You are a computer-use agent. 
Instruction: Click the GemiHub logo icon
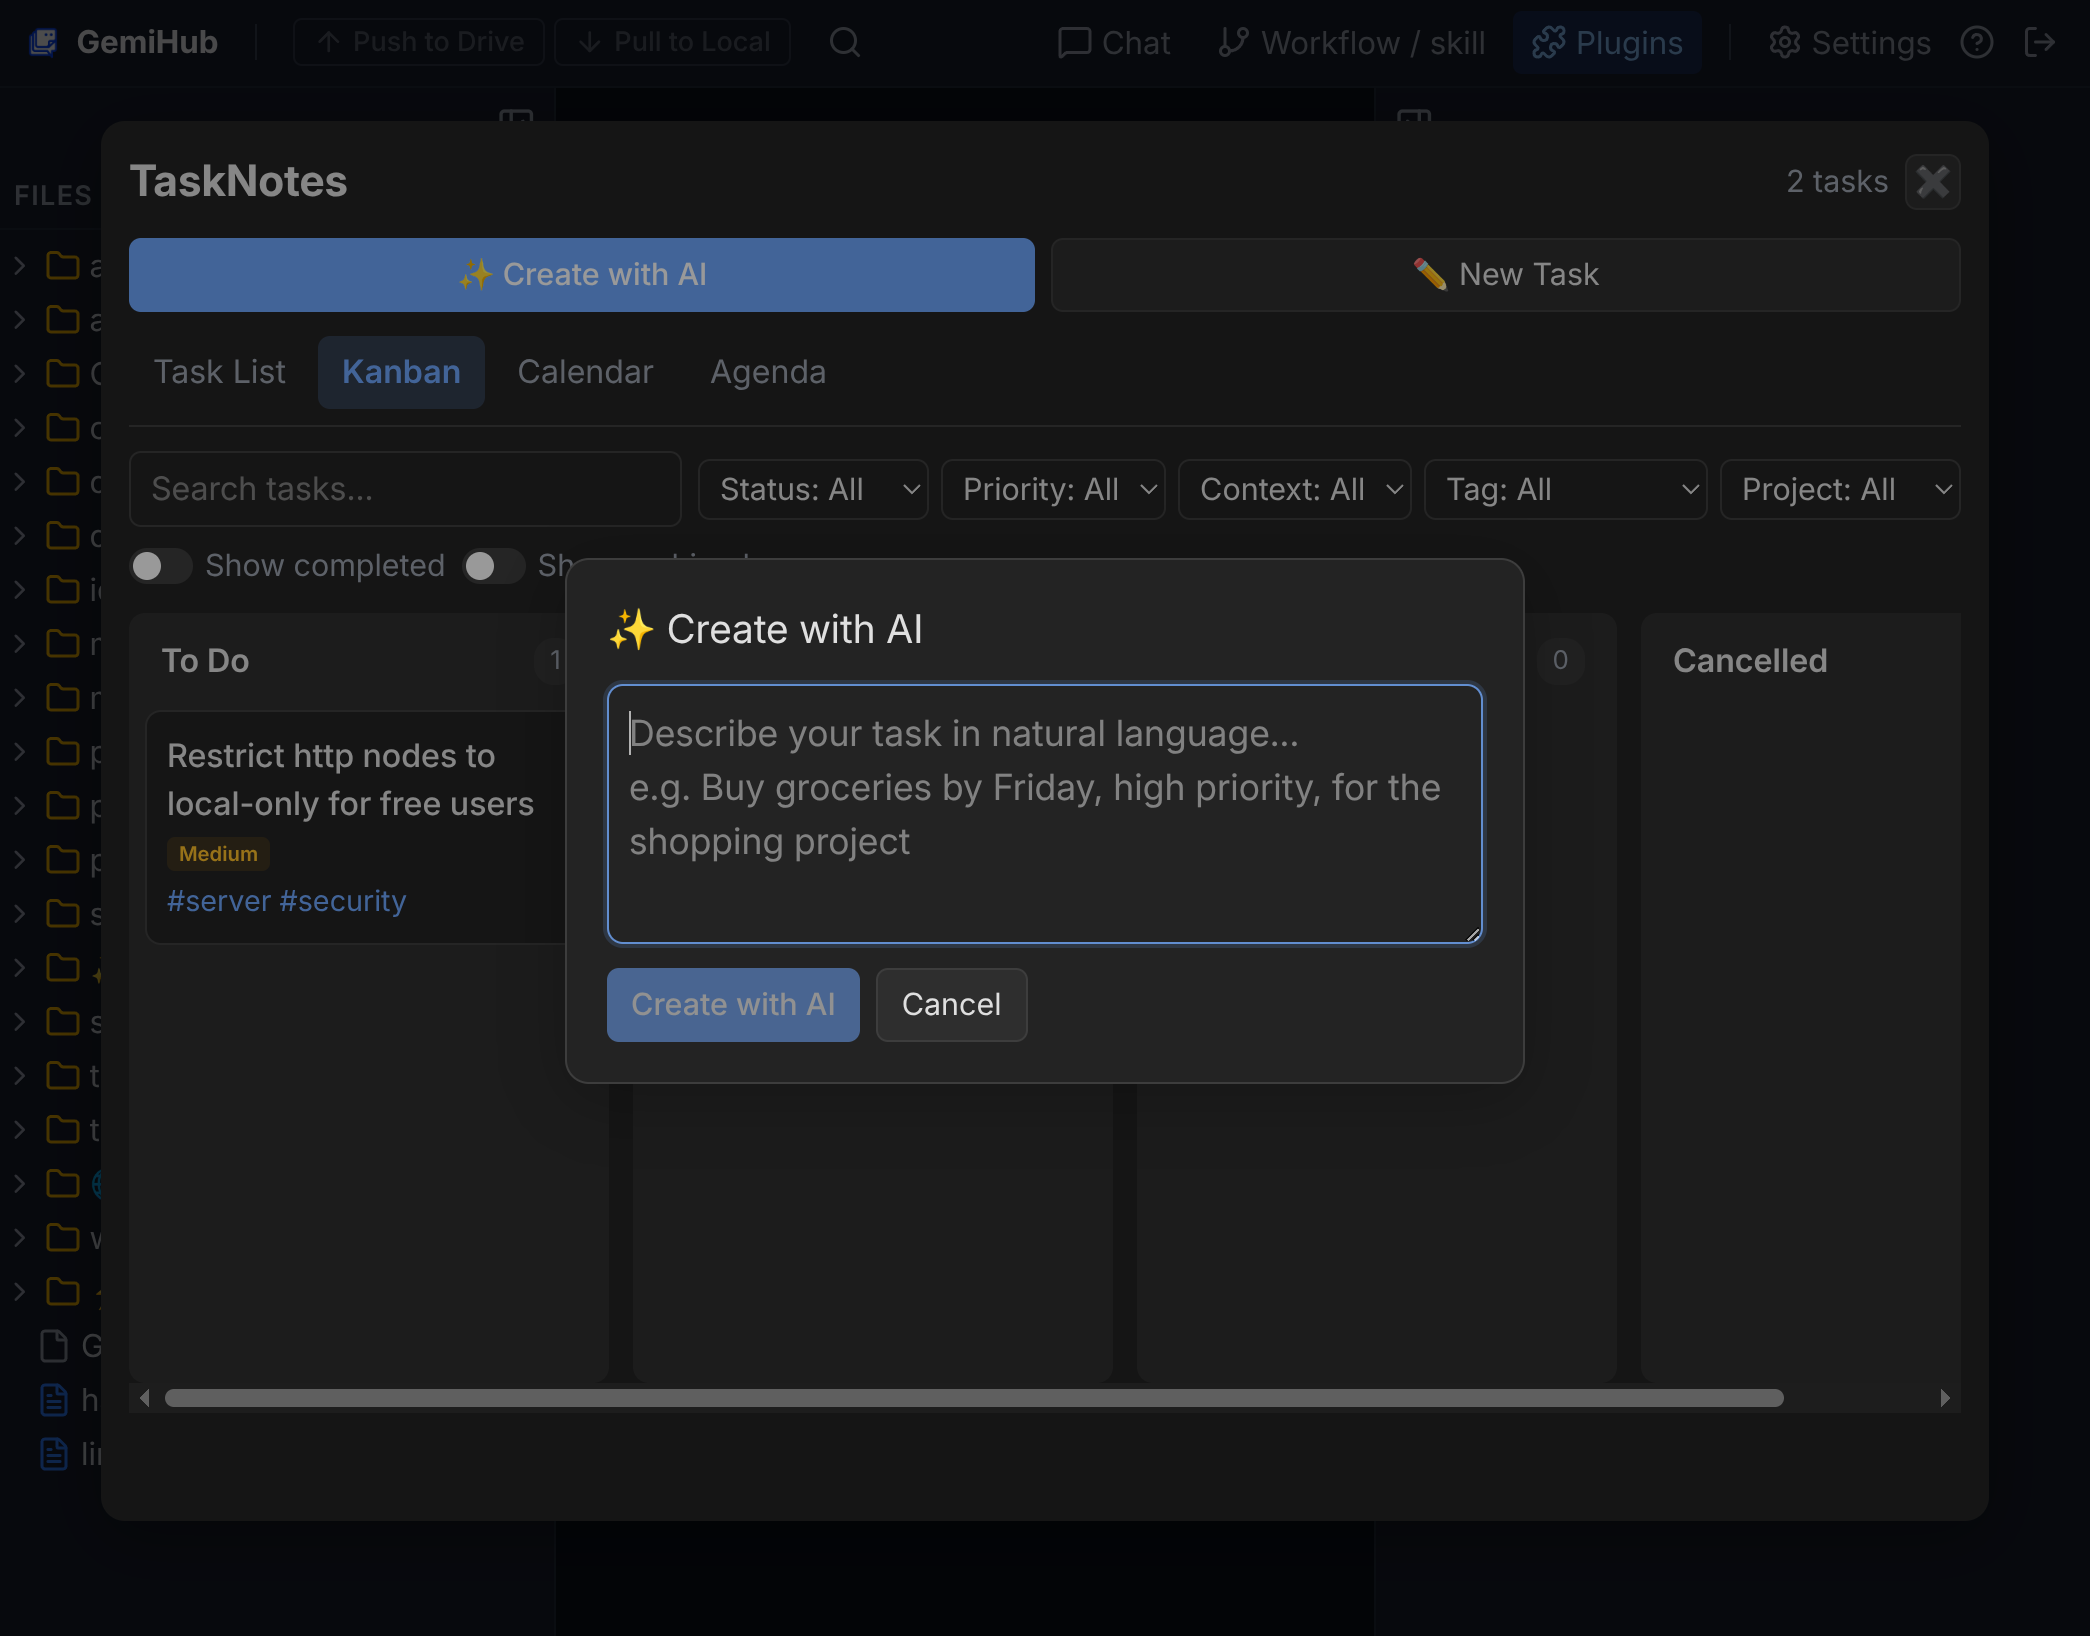(43, 42)
